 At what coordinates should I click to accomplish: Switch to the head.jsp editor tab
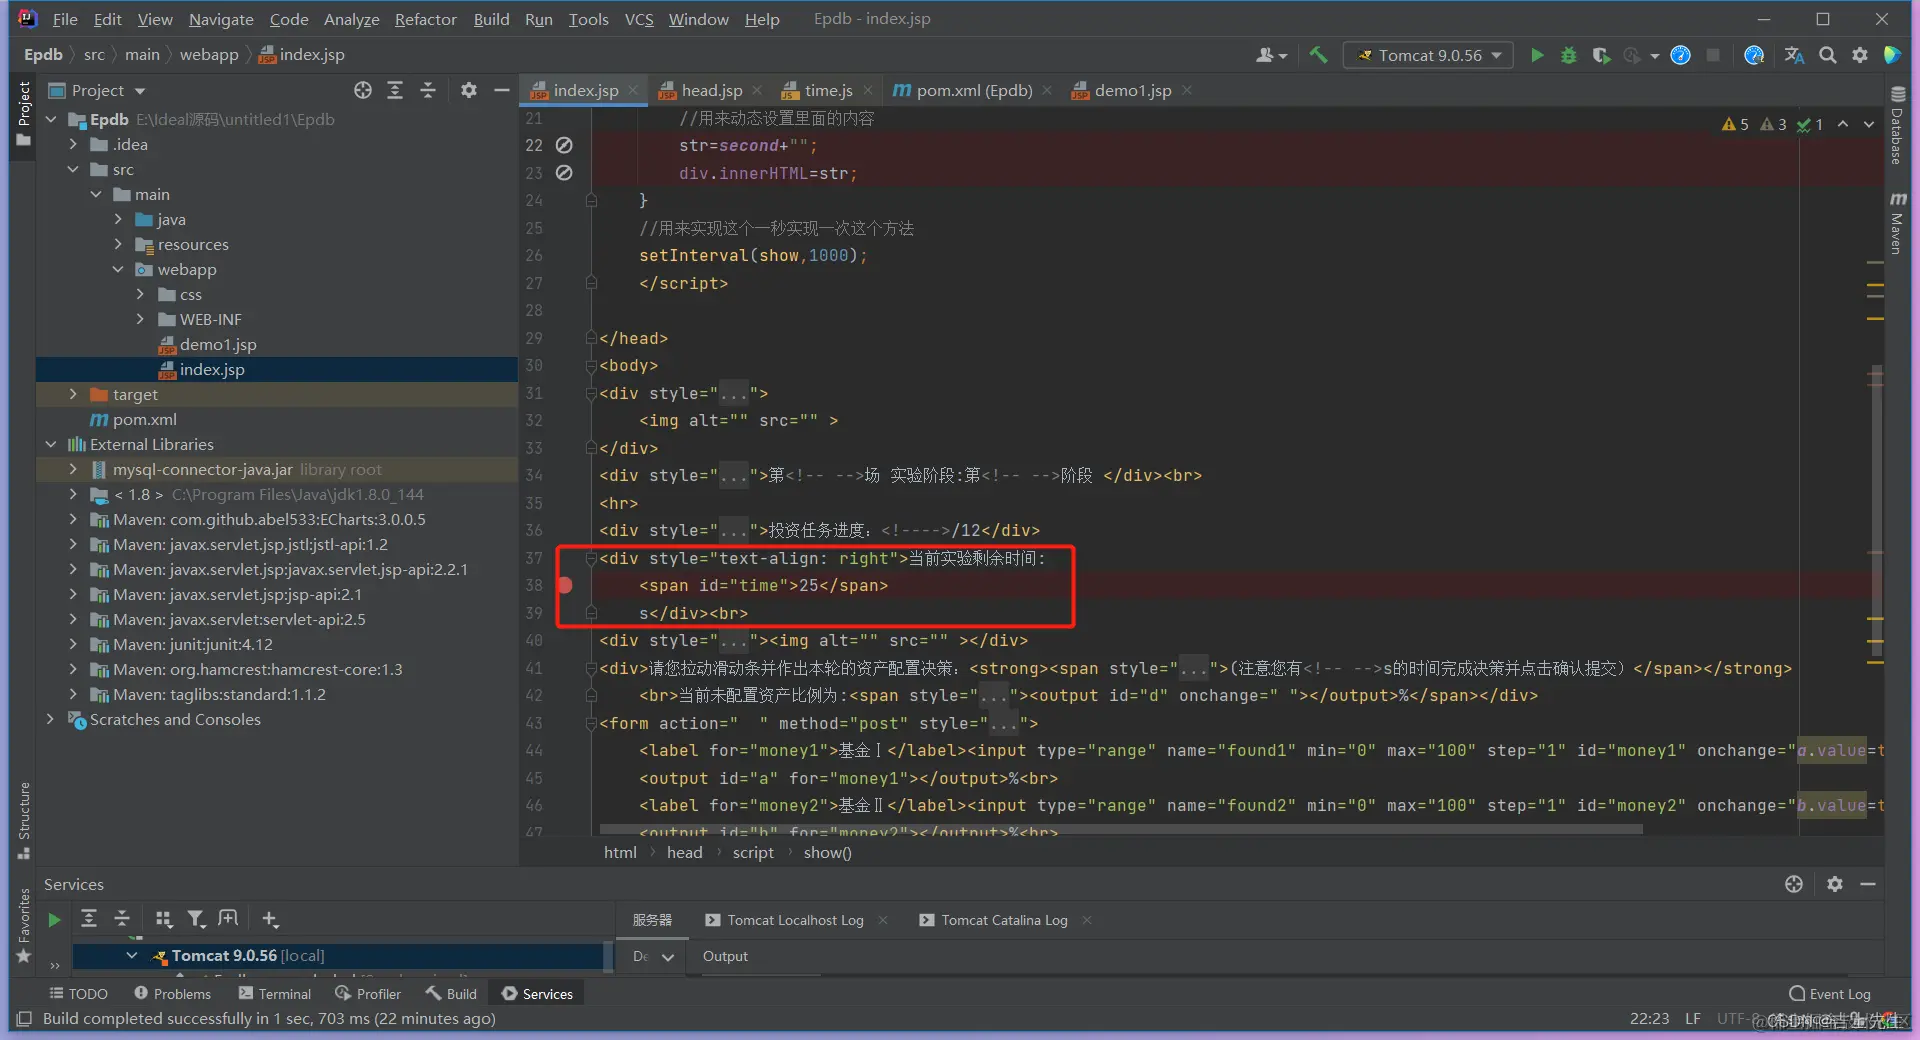[711, 90]
